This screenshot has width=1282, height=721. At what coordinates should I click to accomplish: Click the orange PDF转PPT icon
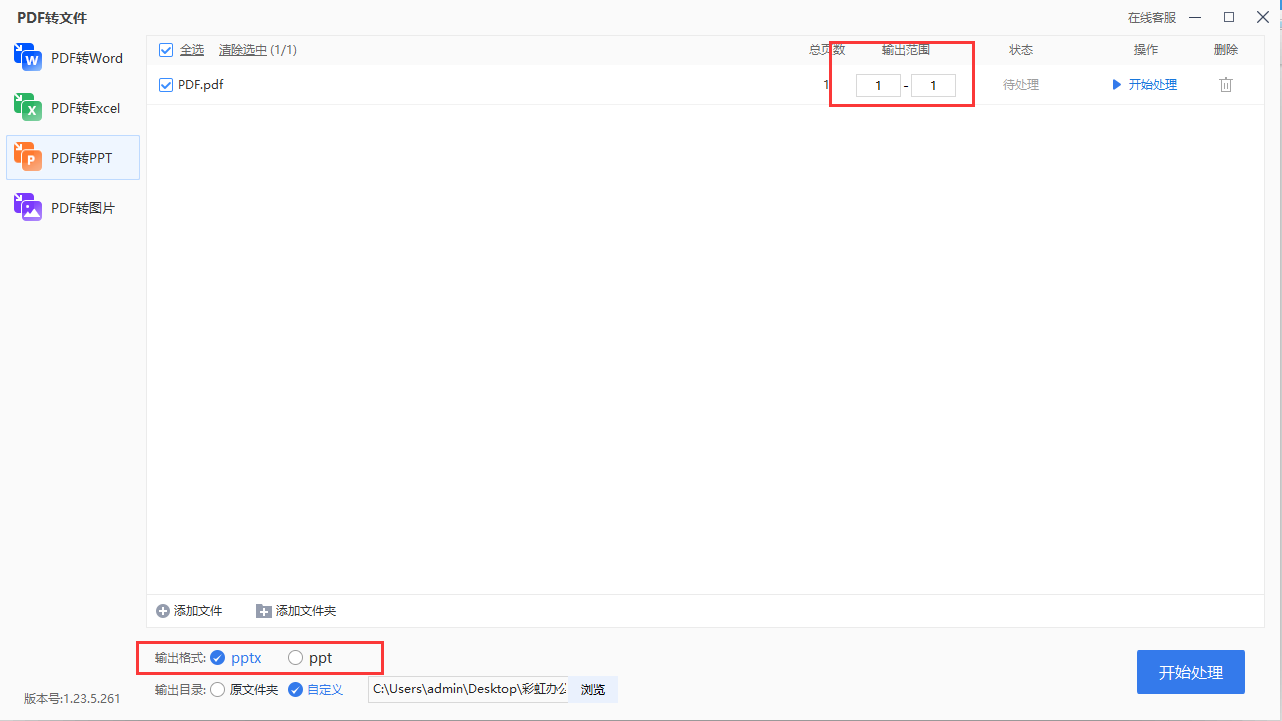tap(28, 157)
